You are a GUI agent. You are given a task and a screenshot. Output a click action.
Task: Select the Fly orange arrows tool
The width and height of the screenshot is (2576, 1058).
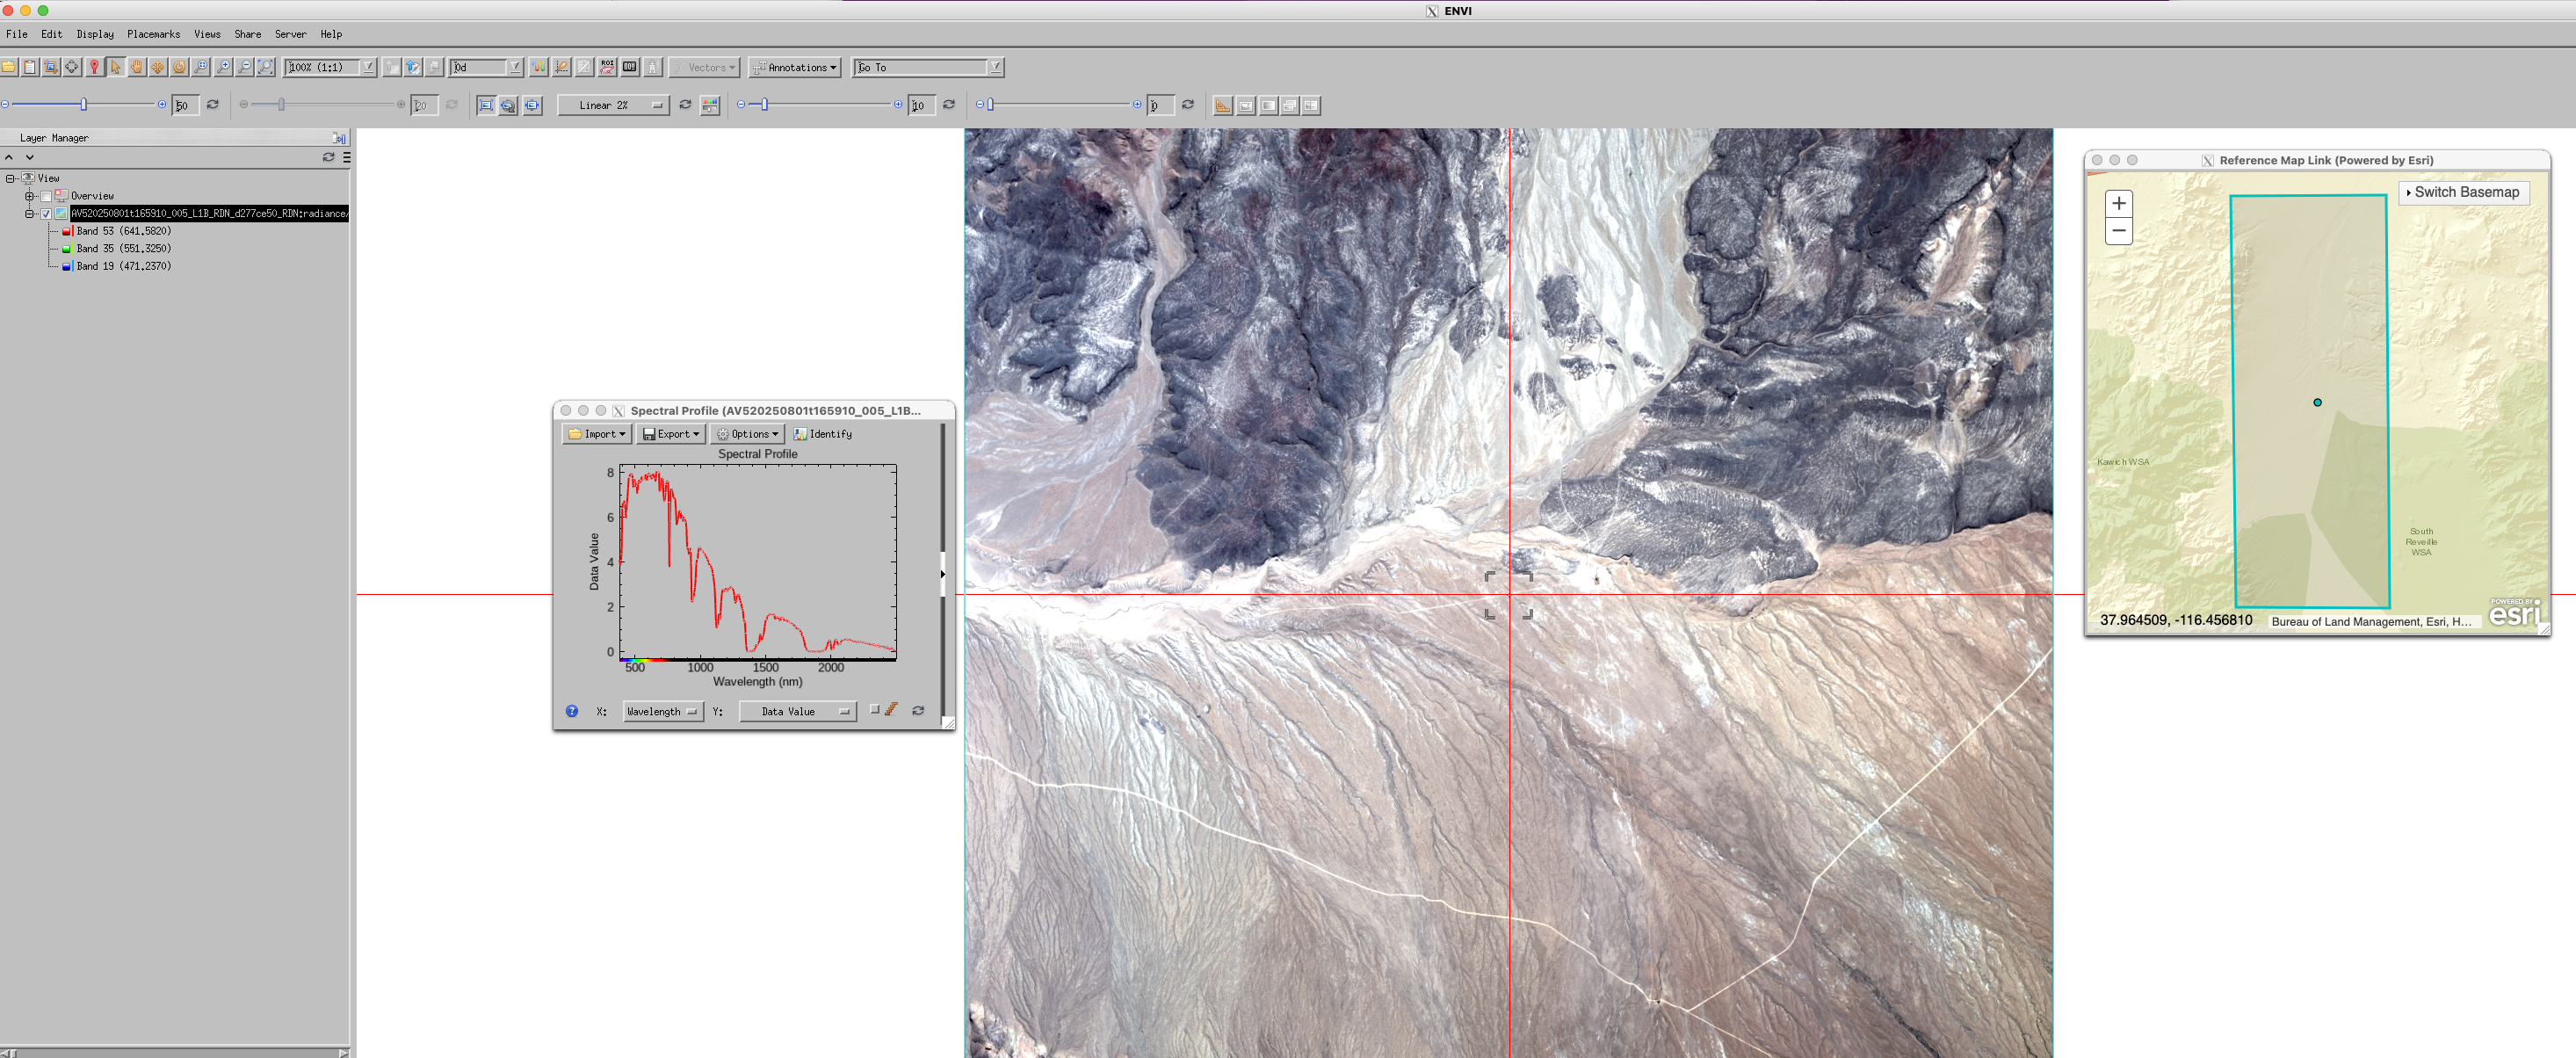coord(158,67)
